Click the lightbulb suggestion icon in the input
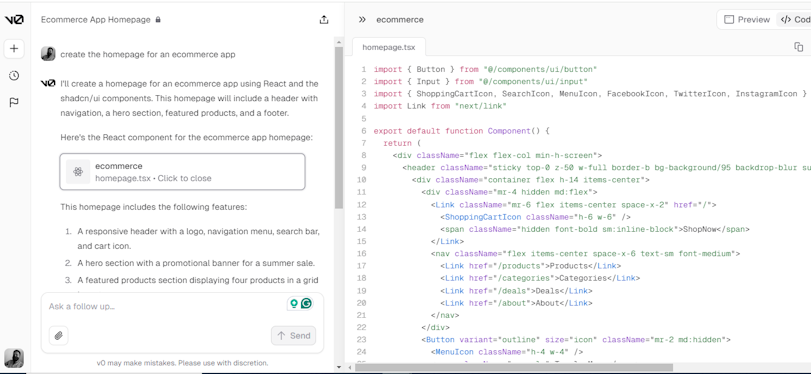The image size is (811, 374). [x=294, y=304]
